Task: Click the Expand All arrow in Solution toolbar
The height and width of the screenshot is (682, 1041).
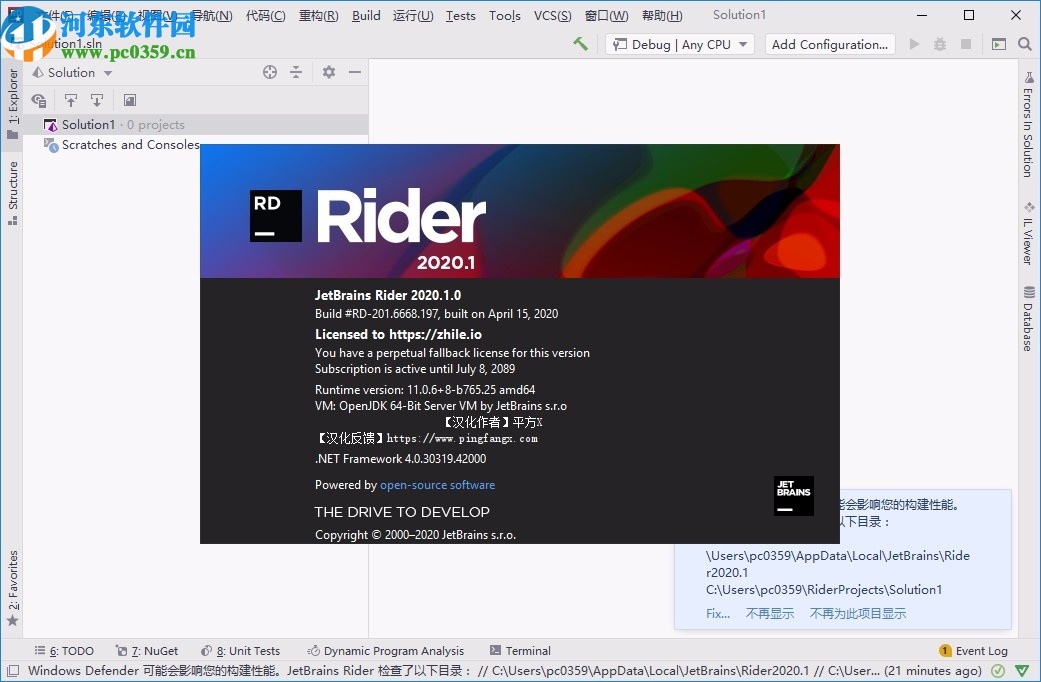Action: [x=97, y=100]
